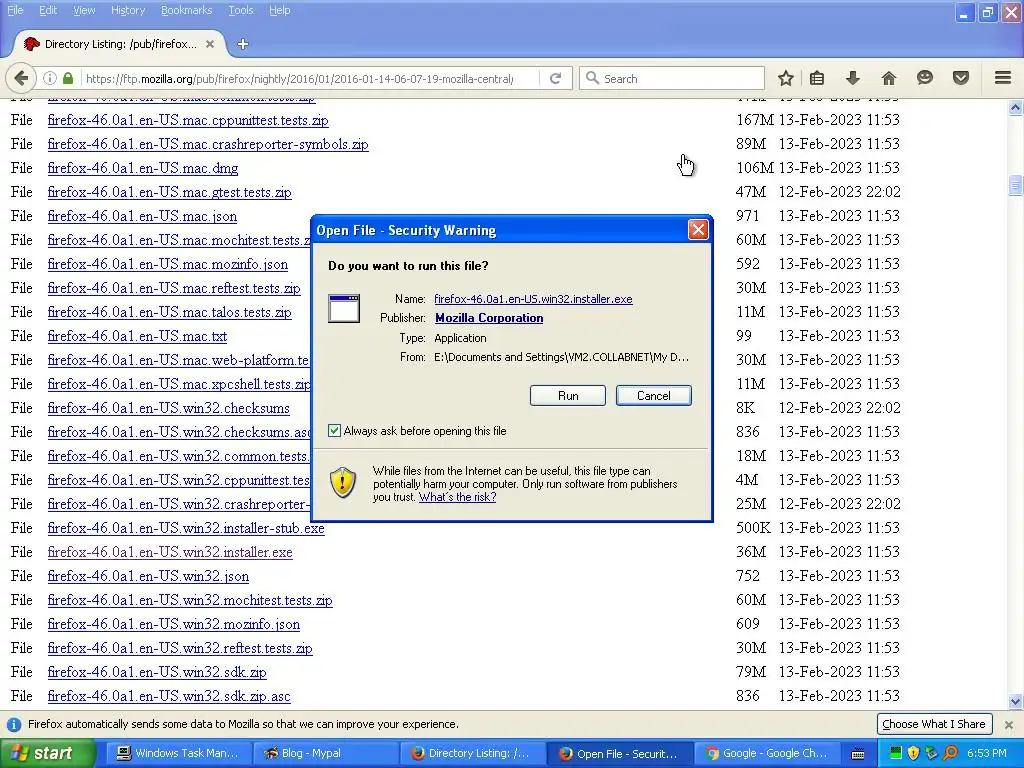Open the Bookmarks menu
Image resolution: width=1024 pixels, height=768 pixels.
point(186,10)
